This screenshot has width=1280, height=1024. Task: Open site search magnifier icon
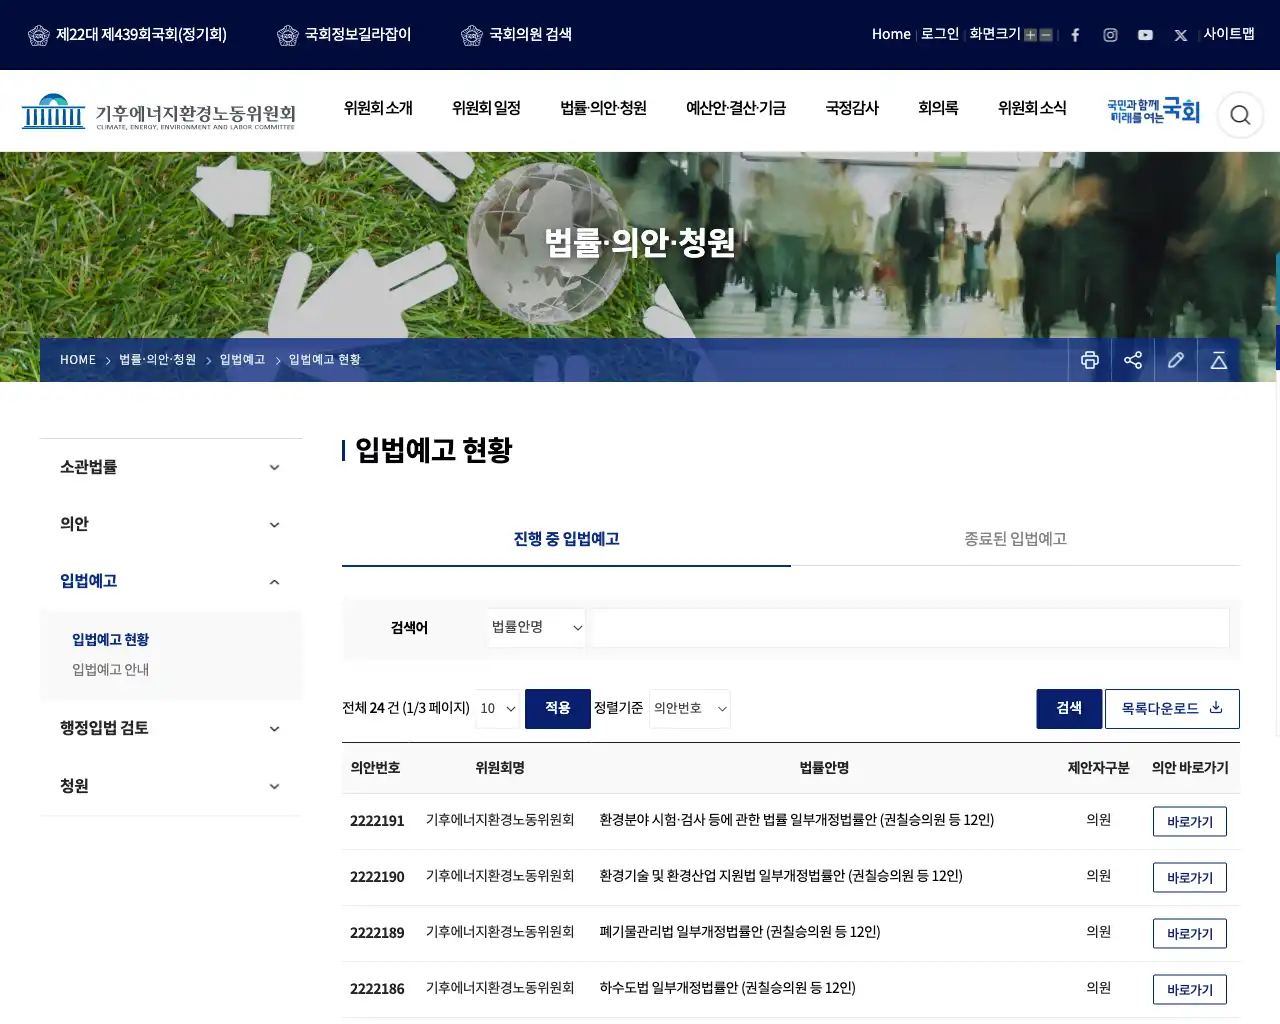(1240, 115)
